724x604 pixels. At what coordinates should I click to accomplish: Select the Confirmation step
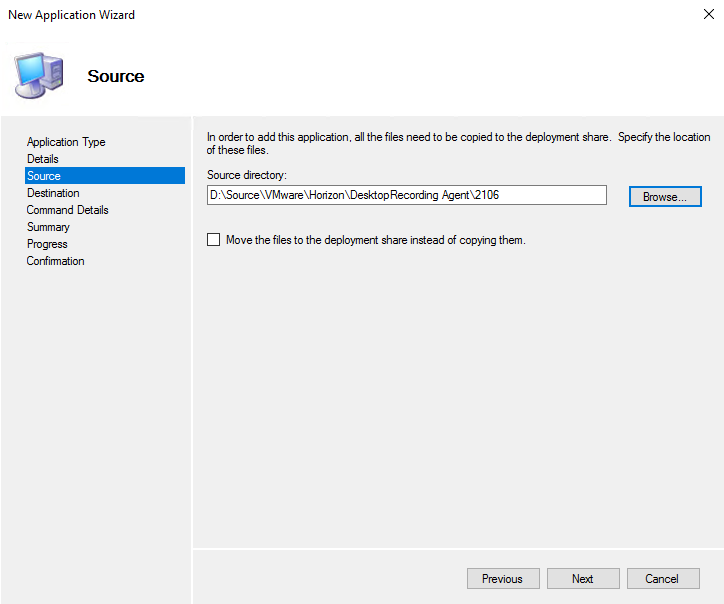(x=56, y=261)
